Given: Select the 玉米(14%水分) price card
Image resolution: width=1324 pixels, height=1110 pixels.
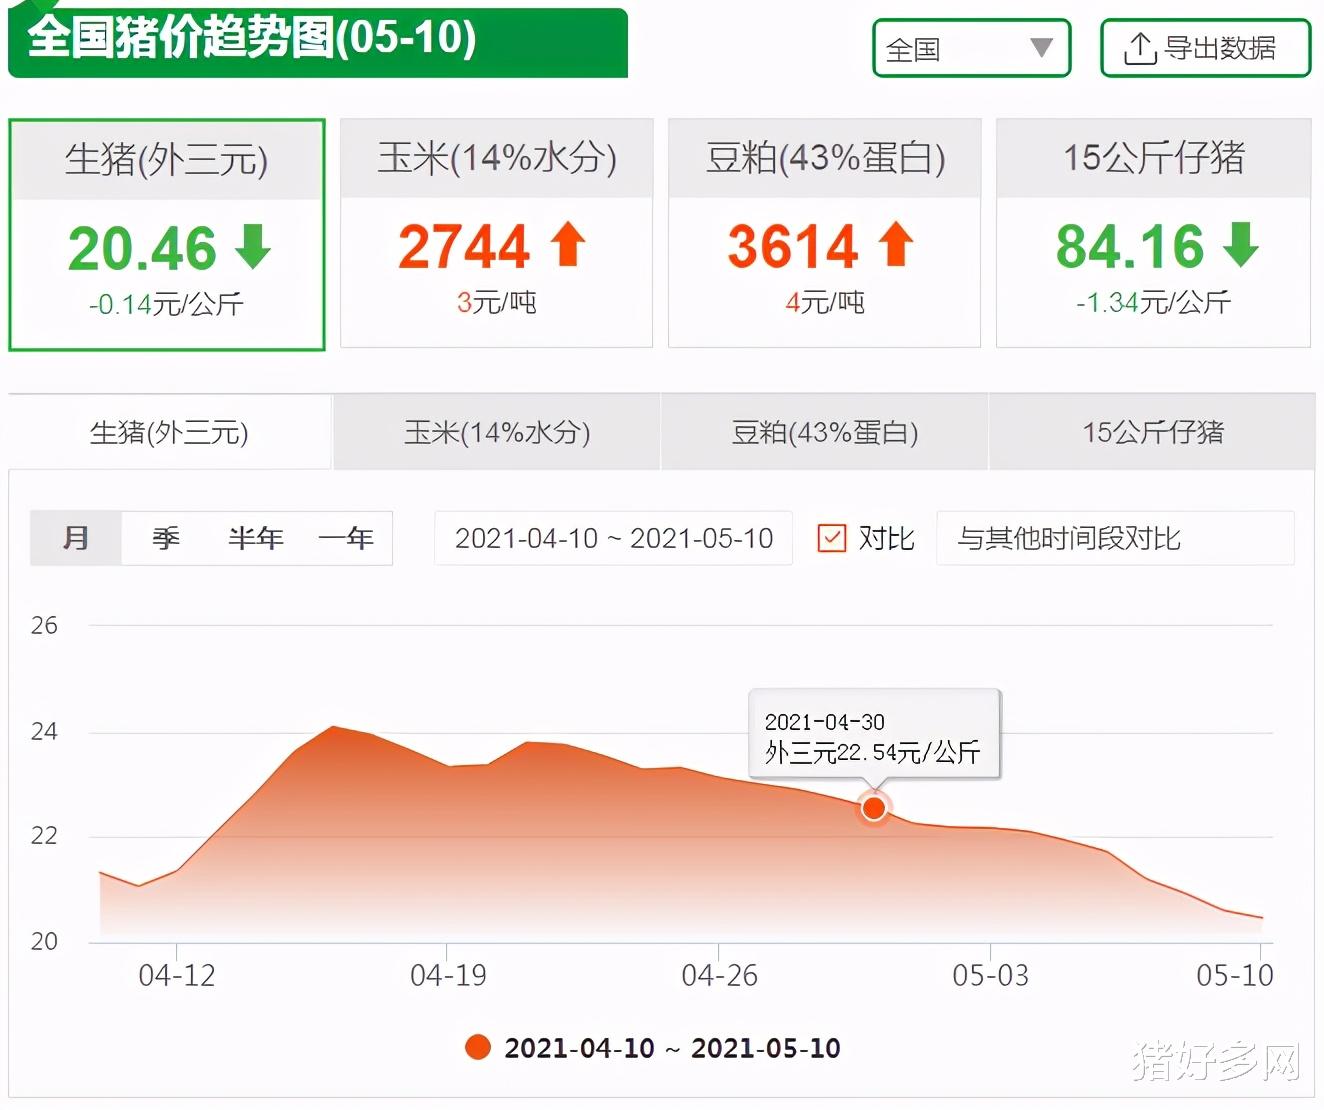Looking at the screenshot, I should click(x=497, y=233).
